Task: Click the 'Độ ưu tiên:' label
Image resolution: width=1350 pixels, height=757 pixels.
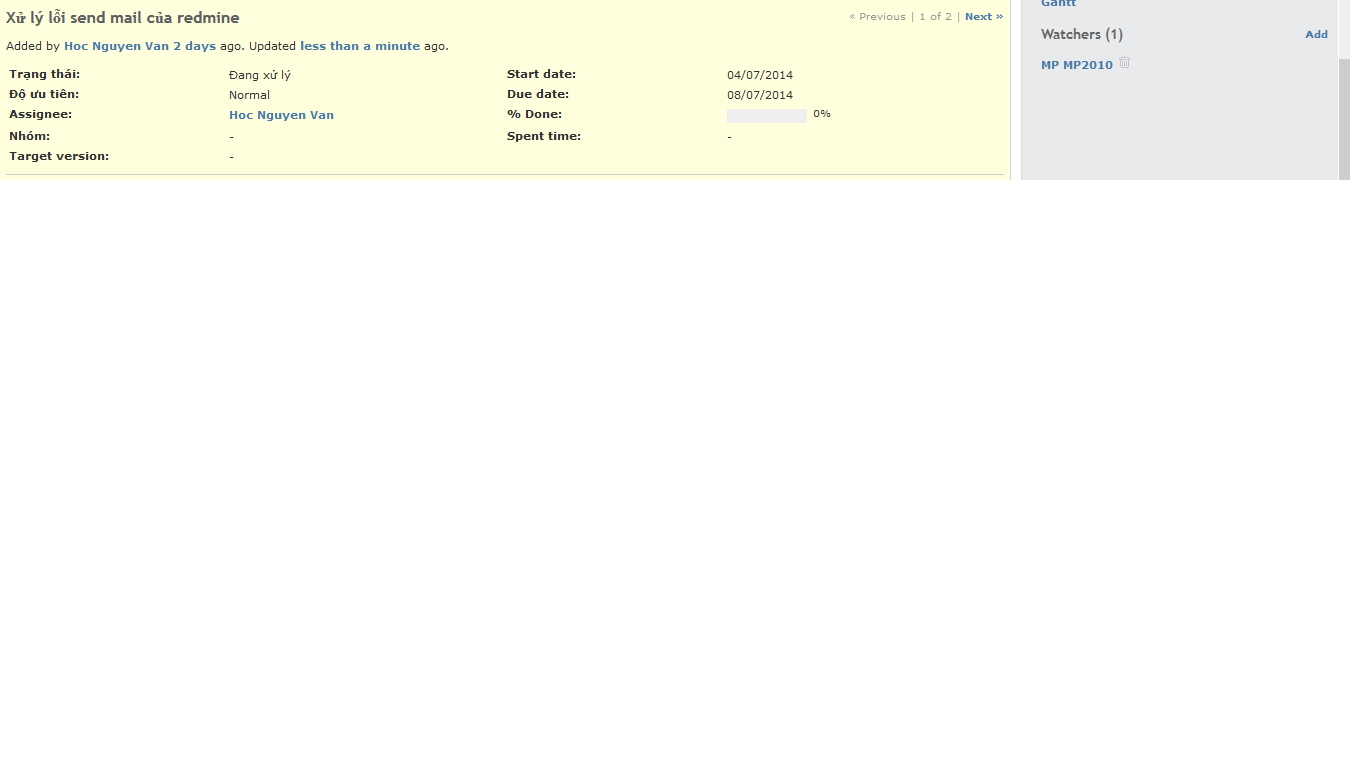Action: tap(44, 94)
